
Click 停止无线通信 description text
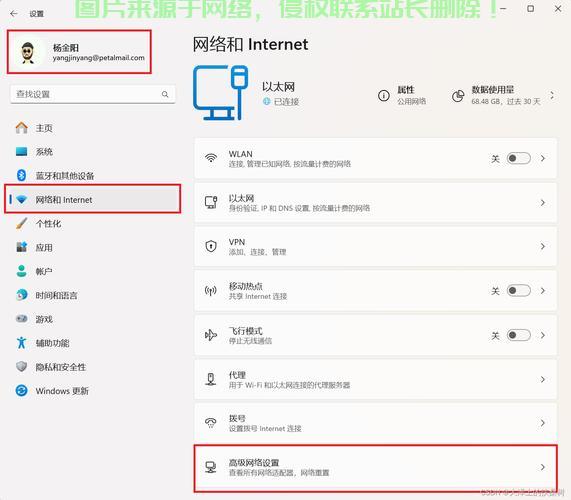tap(250, 341)
